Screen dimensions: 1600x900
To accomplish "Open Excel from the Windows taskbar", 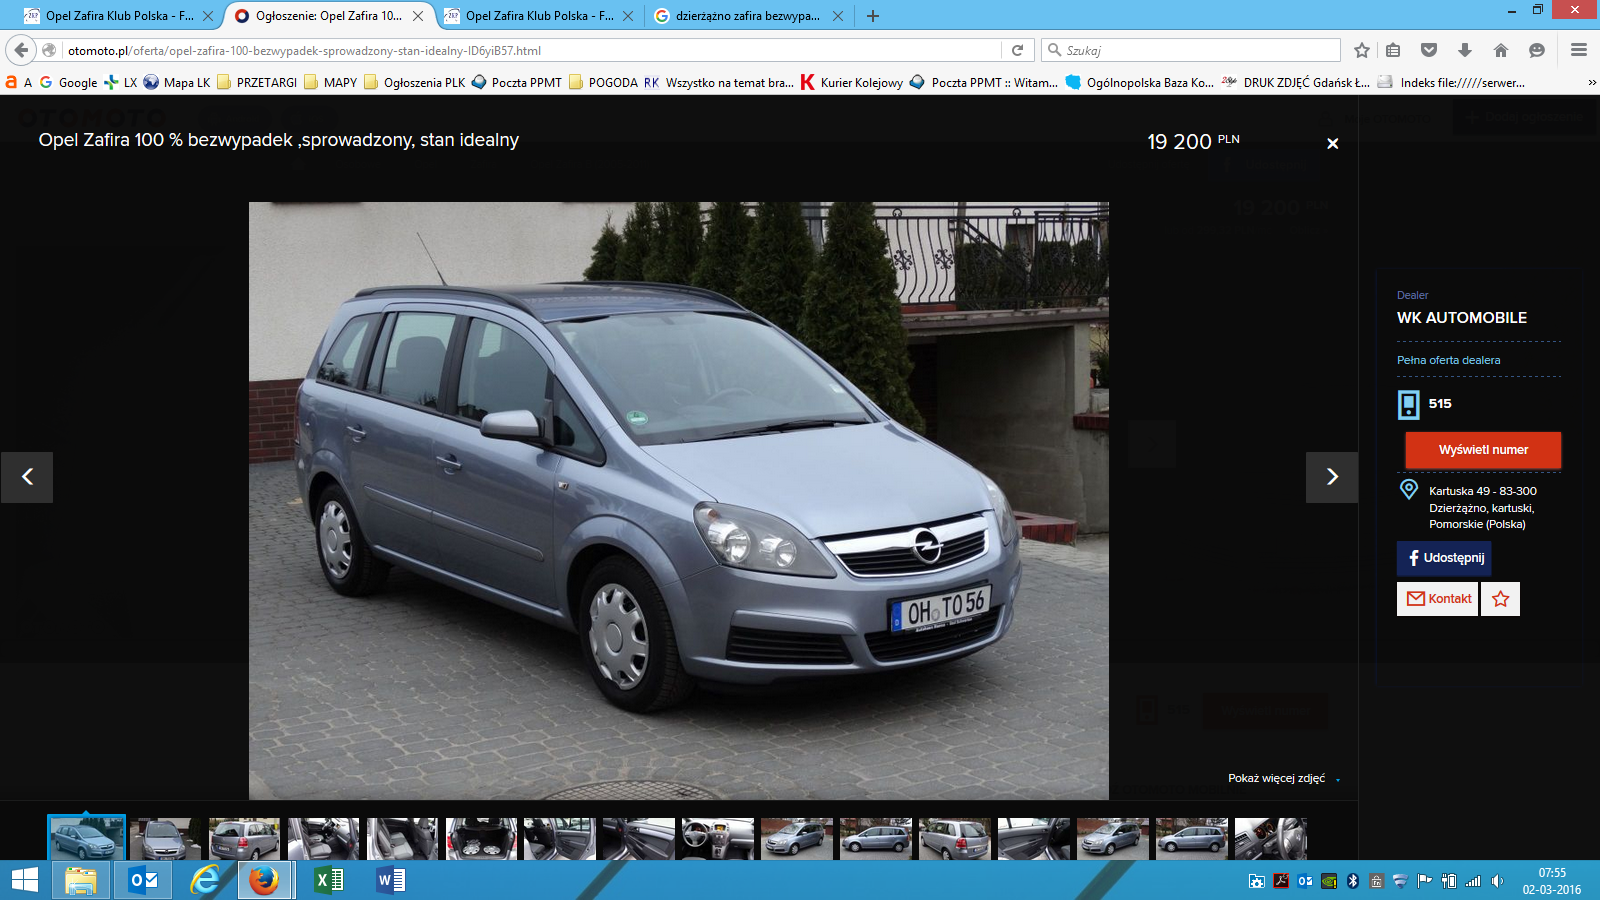I will (x=328, y=880).
